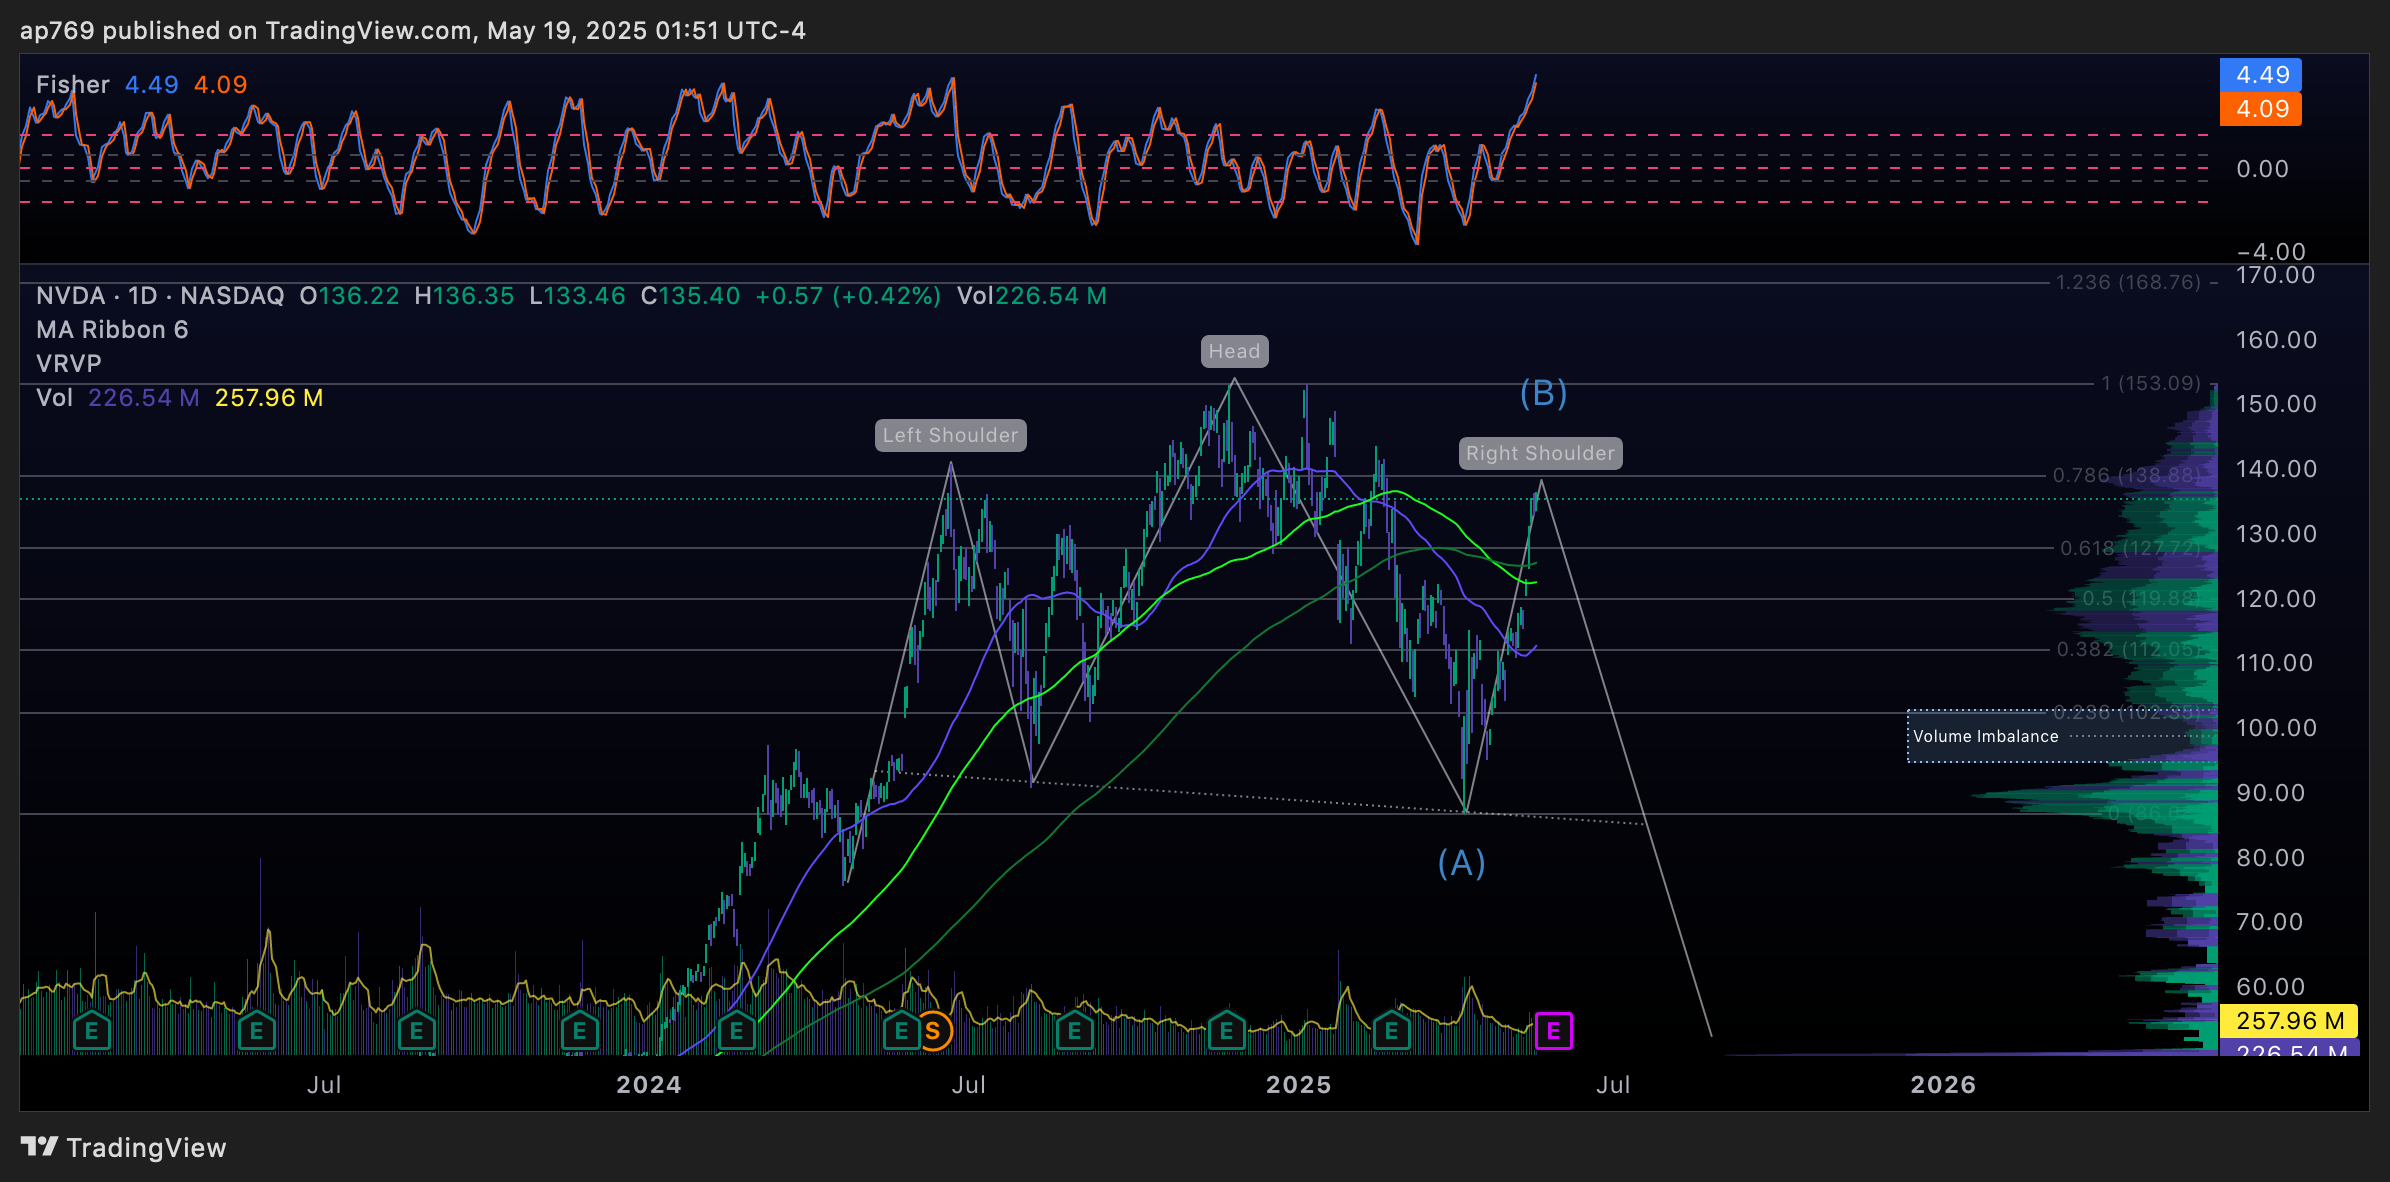
Task: Click the -4.00 Fisher axis label
Action: click(2271, 252)
